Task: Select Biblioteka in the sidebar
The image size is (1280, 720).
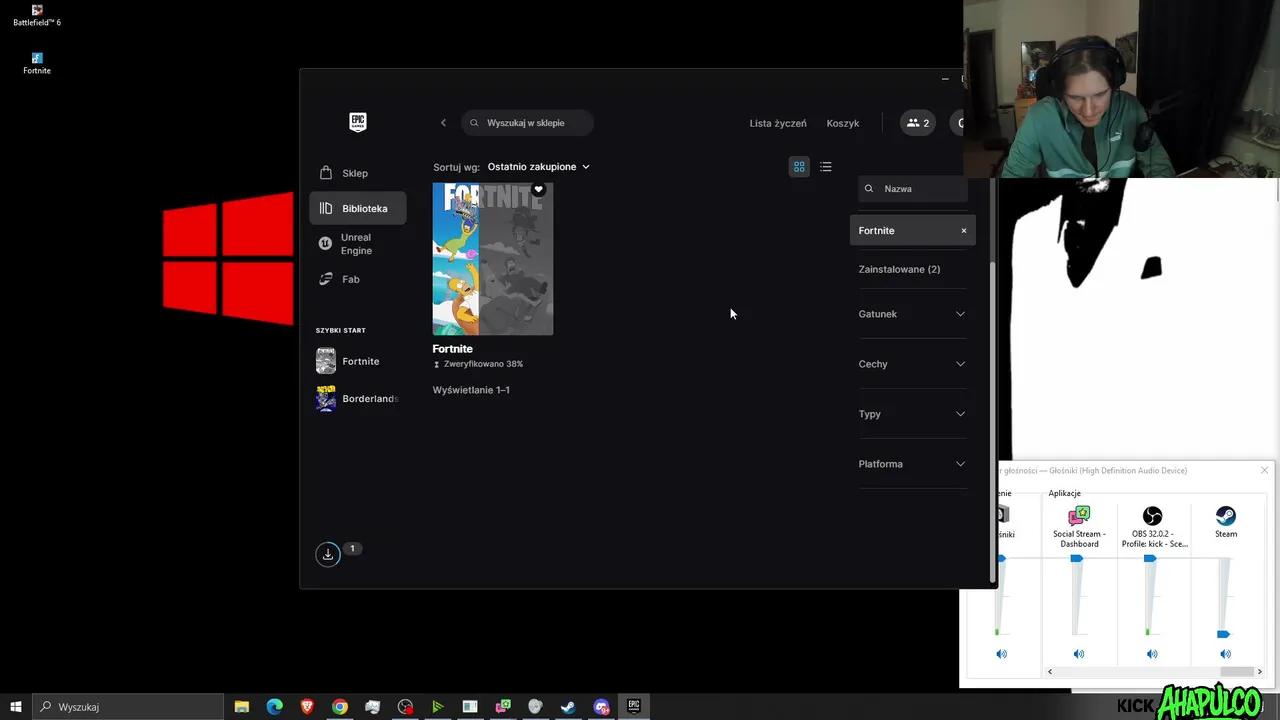Action: point(357,208)
